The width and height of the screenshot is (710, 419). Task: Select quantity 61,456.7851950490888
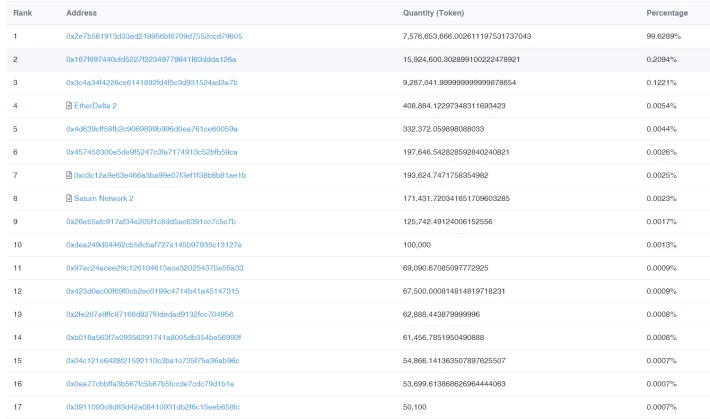pos(443,337)
